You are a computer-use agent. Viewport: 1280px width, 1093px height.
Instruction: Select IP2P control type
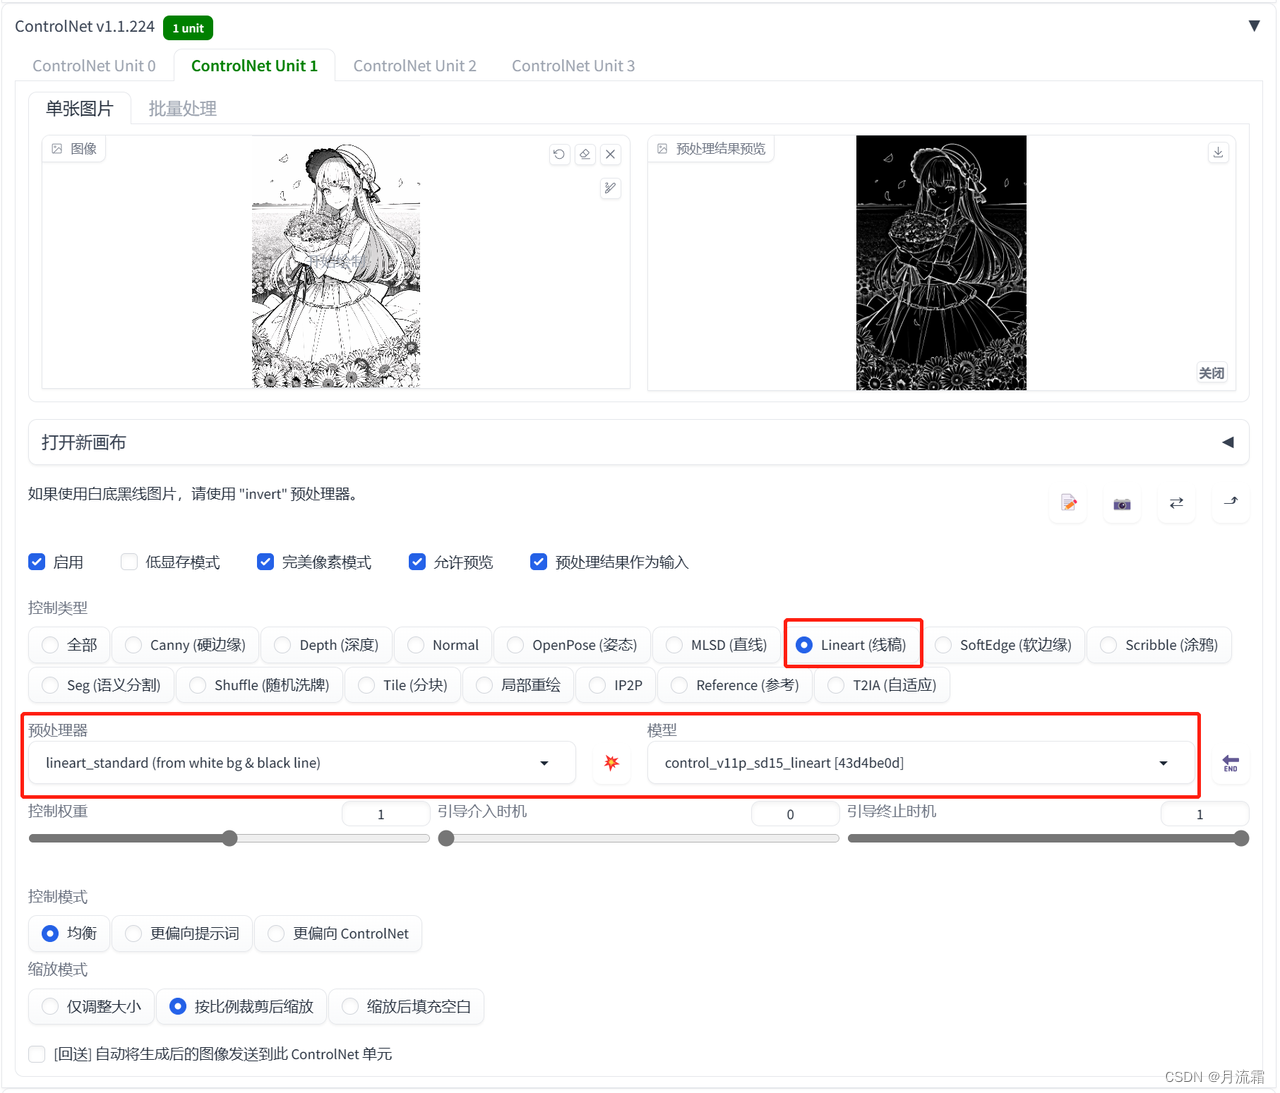tap(616, 685)
